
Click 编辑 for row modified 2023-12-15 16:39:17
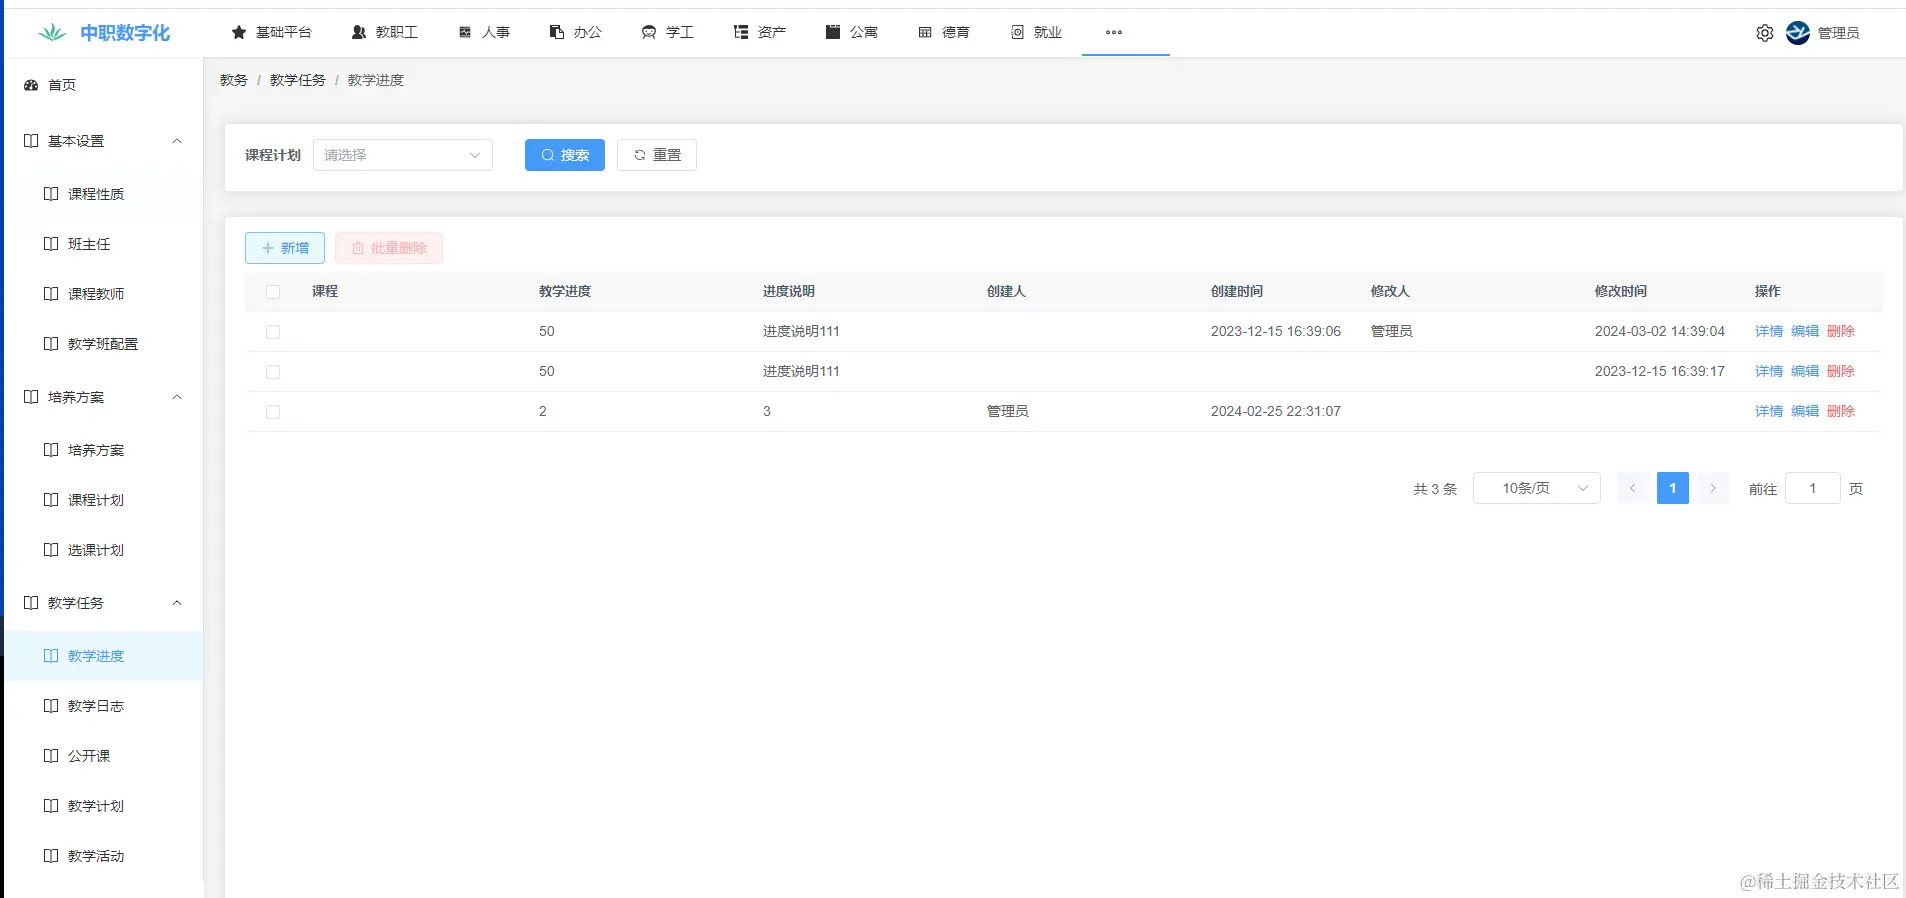tap(1805, 371)
